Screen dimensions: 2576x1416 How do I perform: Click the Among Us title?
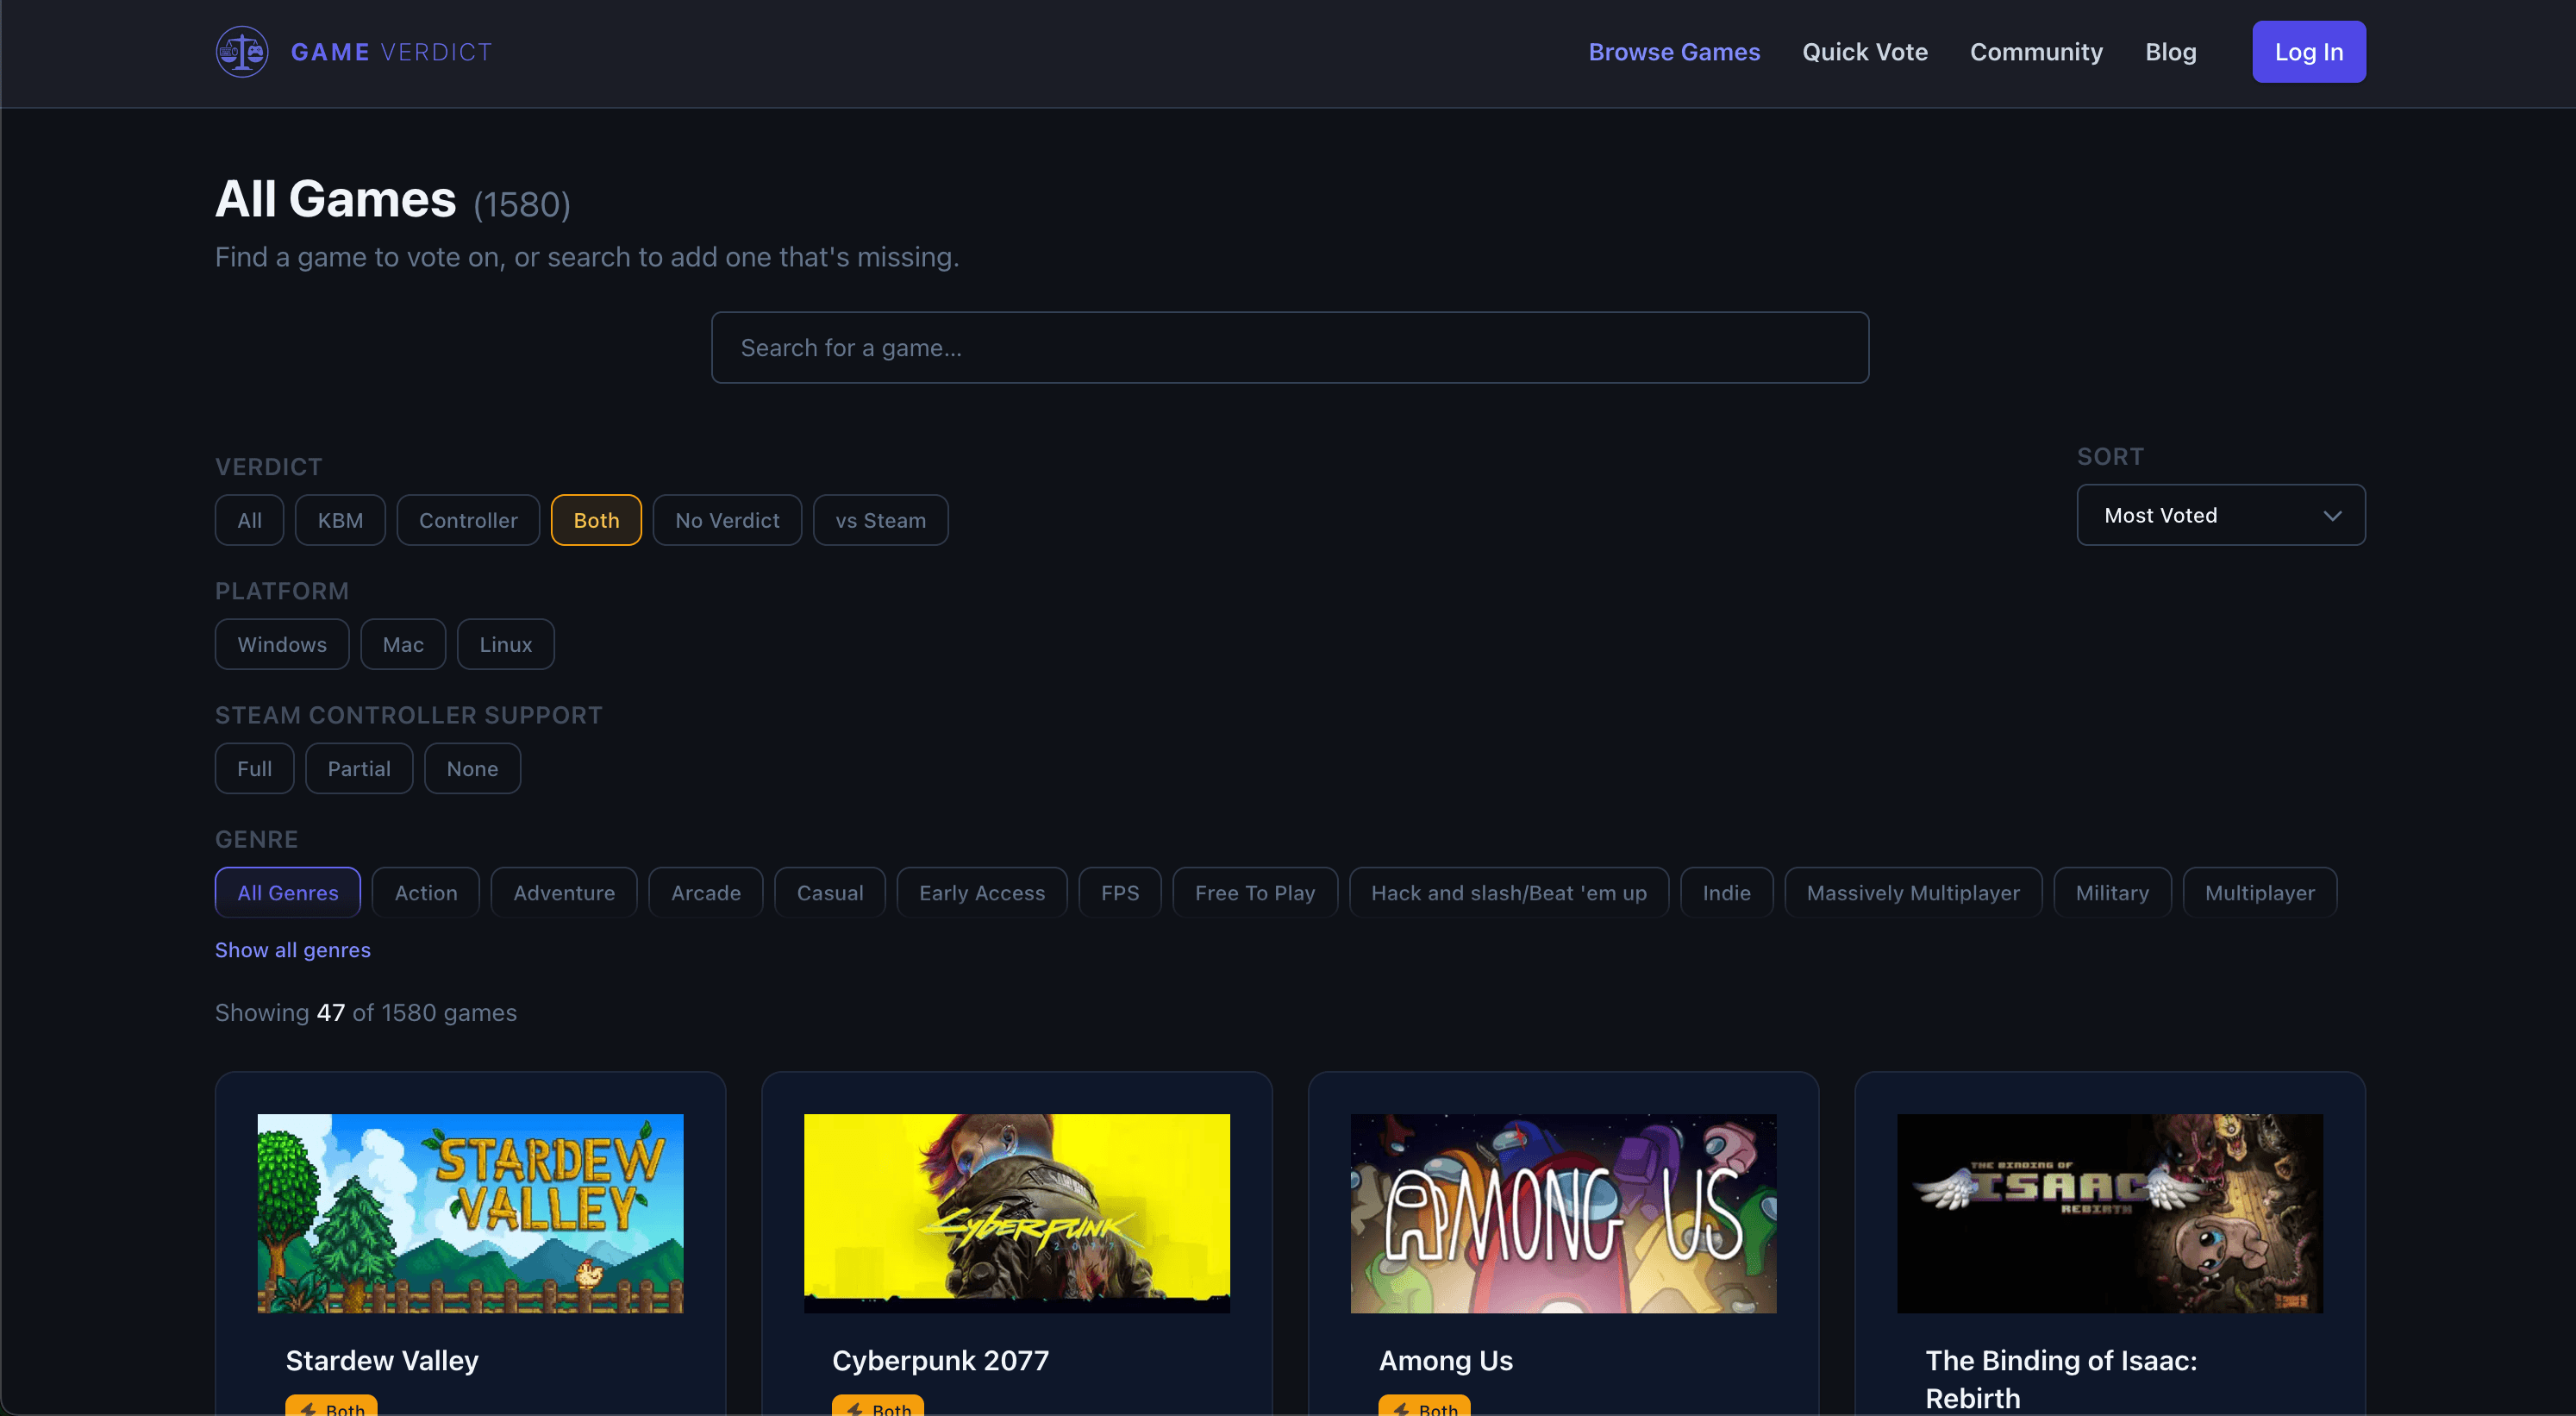[x=1445, y=1360]
